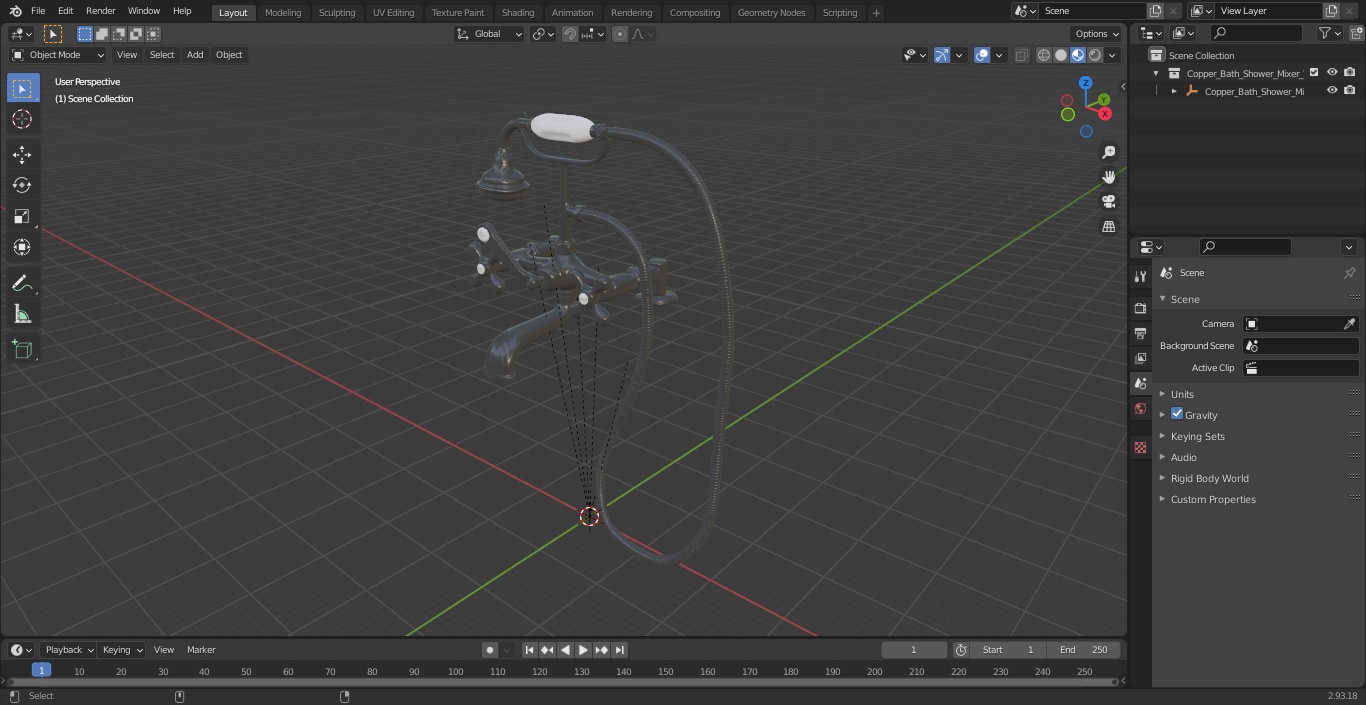Expand the Copper_Bath_Shower_Mi object tree row

coord(1175,91)
